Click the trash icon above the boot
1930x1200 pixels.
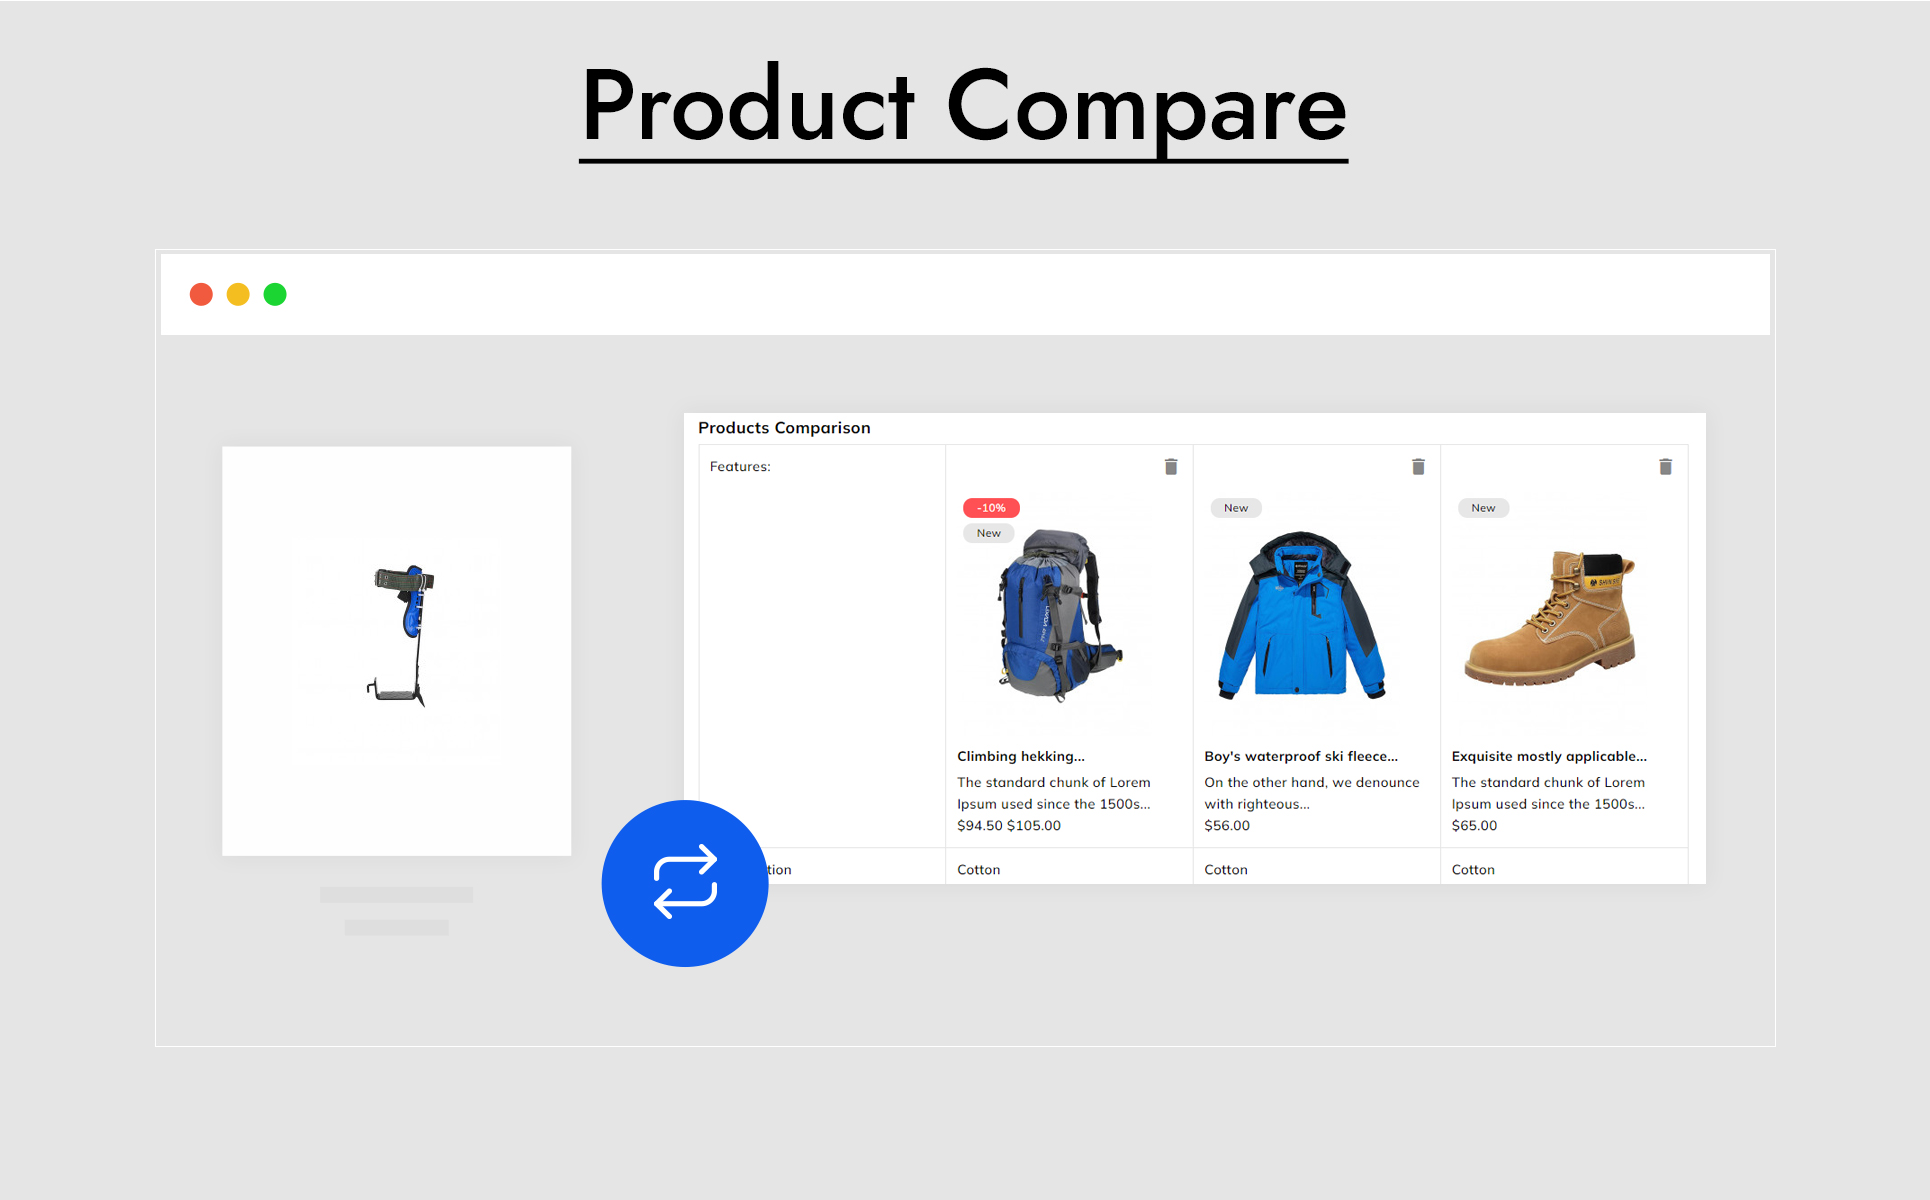pos(1665,467)
